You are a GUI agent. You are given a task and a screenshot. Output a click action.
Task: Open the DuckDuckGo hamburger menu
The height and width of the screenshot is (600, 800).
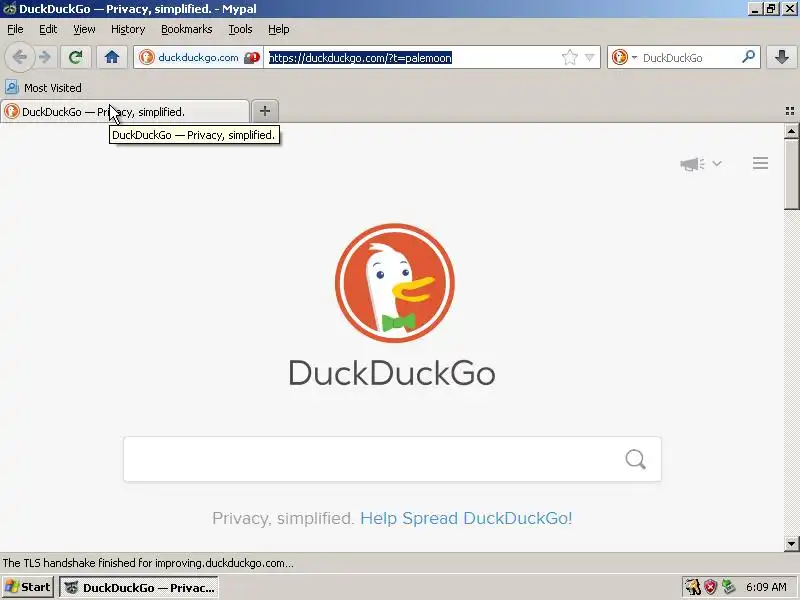[x=760, y=163]
